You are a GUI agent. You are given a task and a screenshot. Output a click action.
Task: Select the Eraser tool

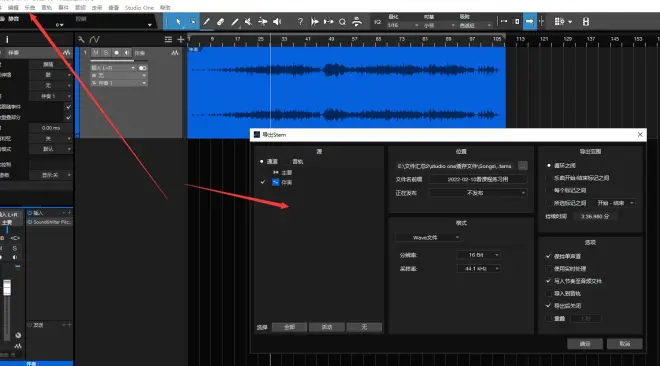(221, 21)
